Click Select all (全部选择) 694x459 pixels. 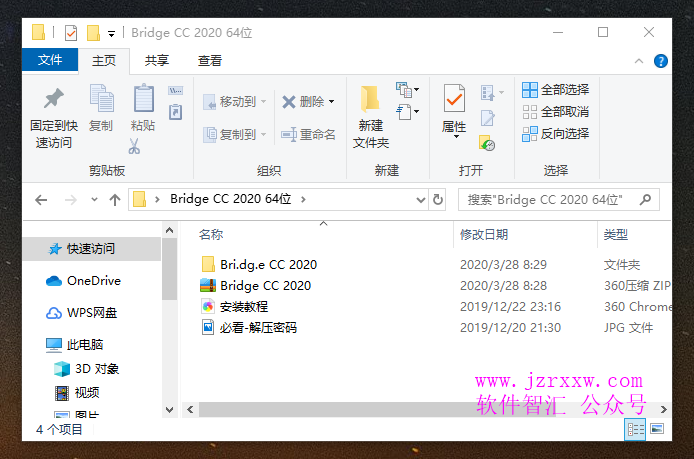tap(555, 90)
